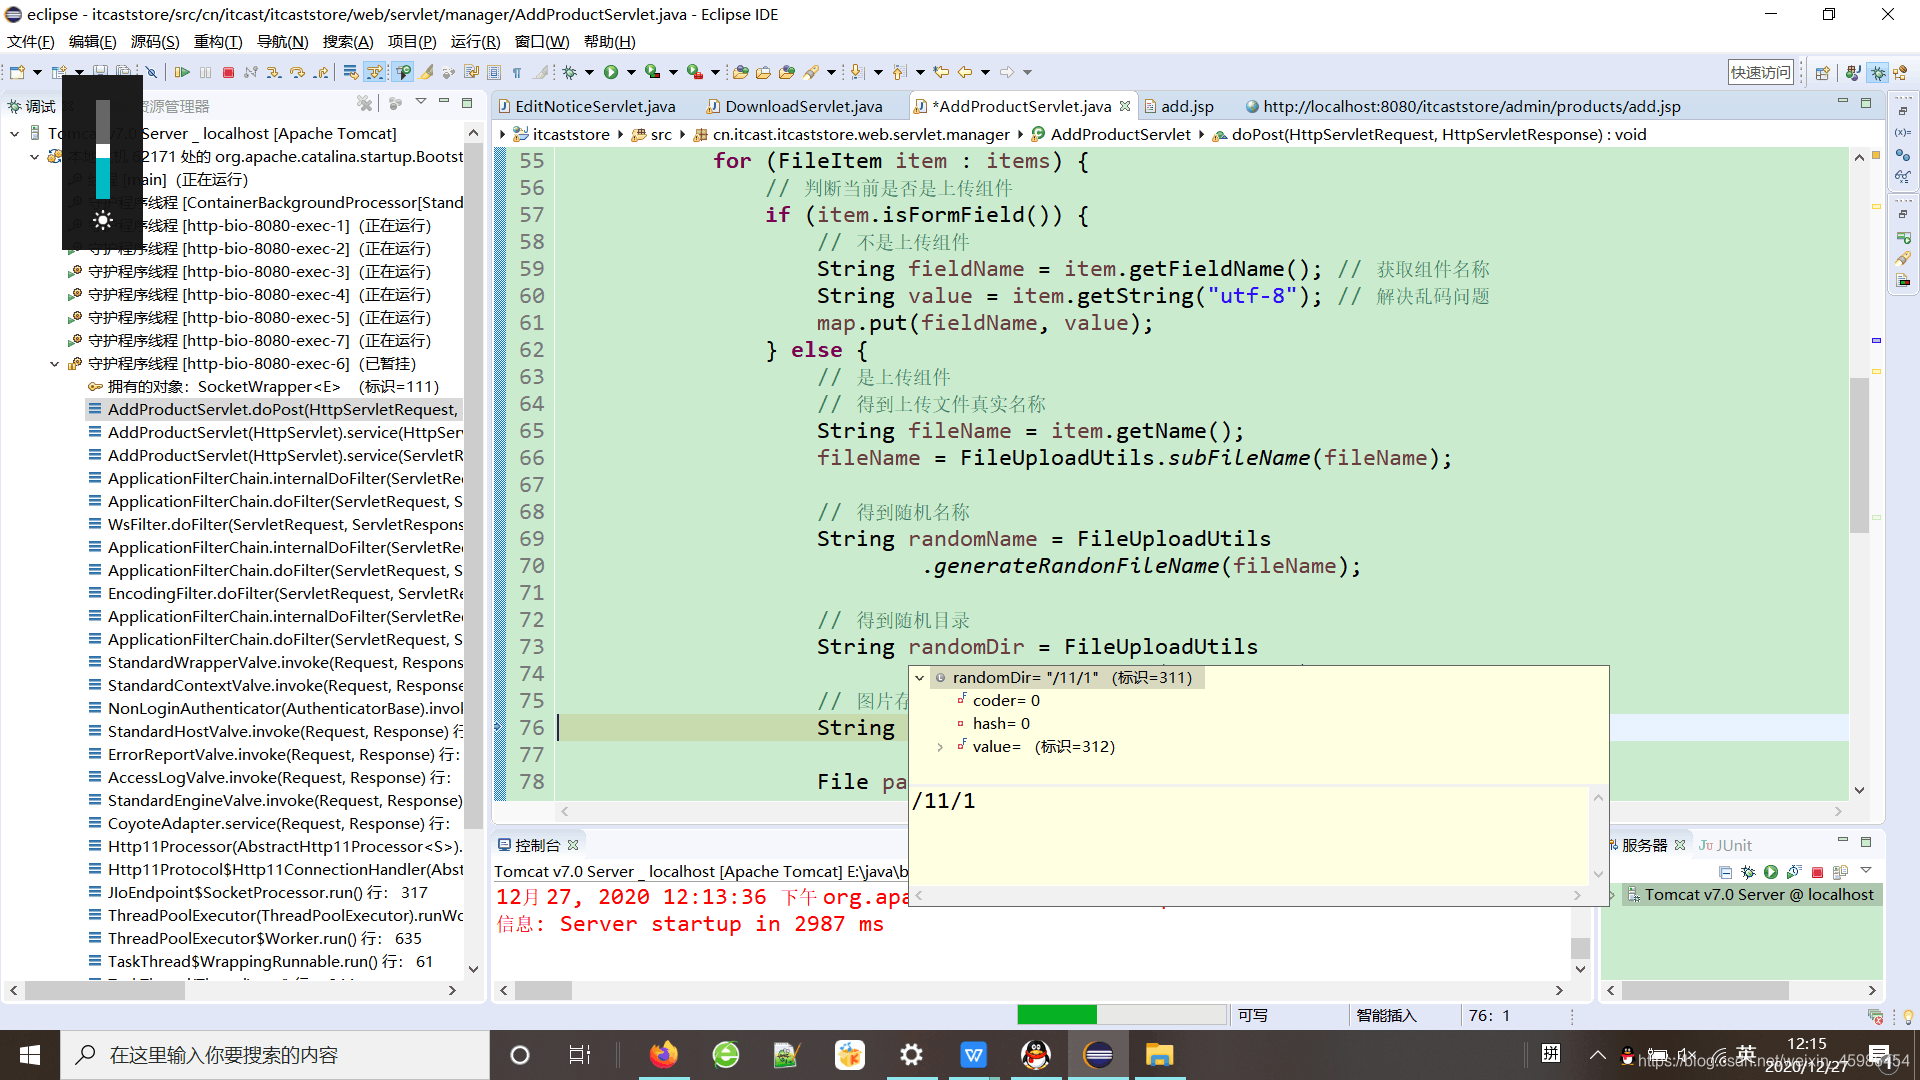Select the WsFilter.doFilter stack frame
Viewport: 1920px width, 1080px height.
click(275, 525)
